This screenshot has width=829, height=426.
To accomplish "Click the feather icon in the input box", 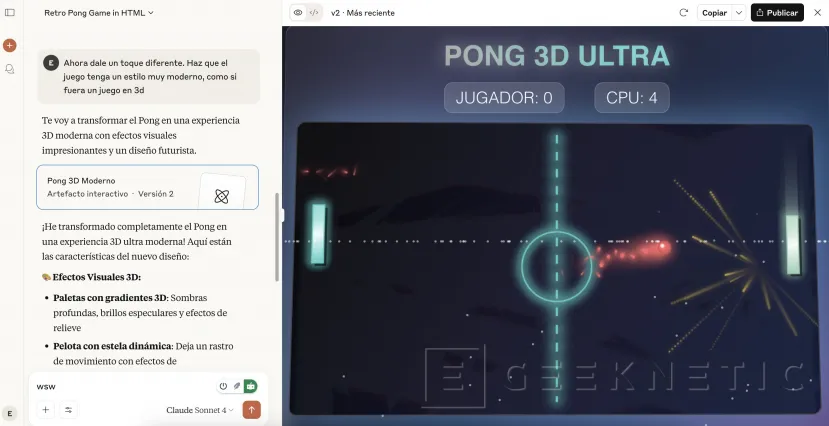I will [x=237, y=386].
